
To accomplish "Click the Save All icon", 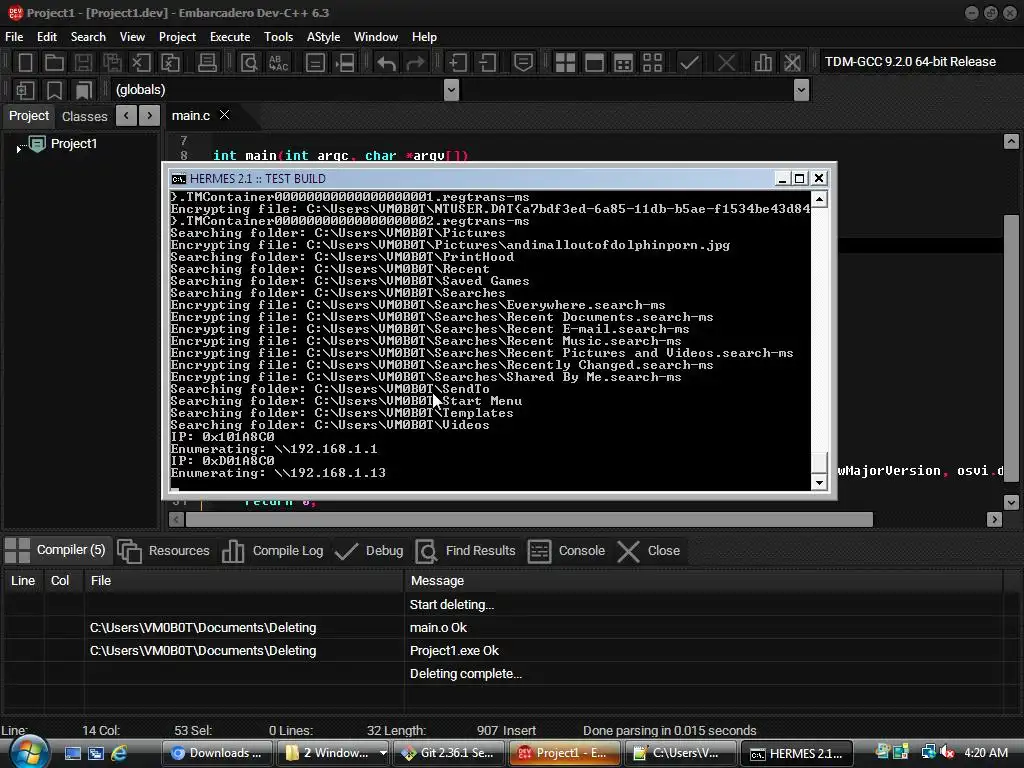I will pos(112,63).
